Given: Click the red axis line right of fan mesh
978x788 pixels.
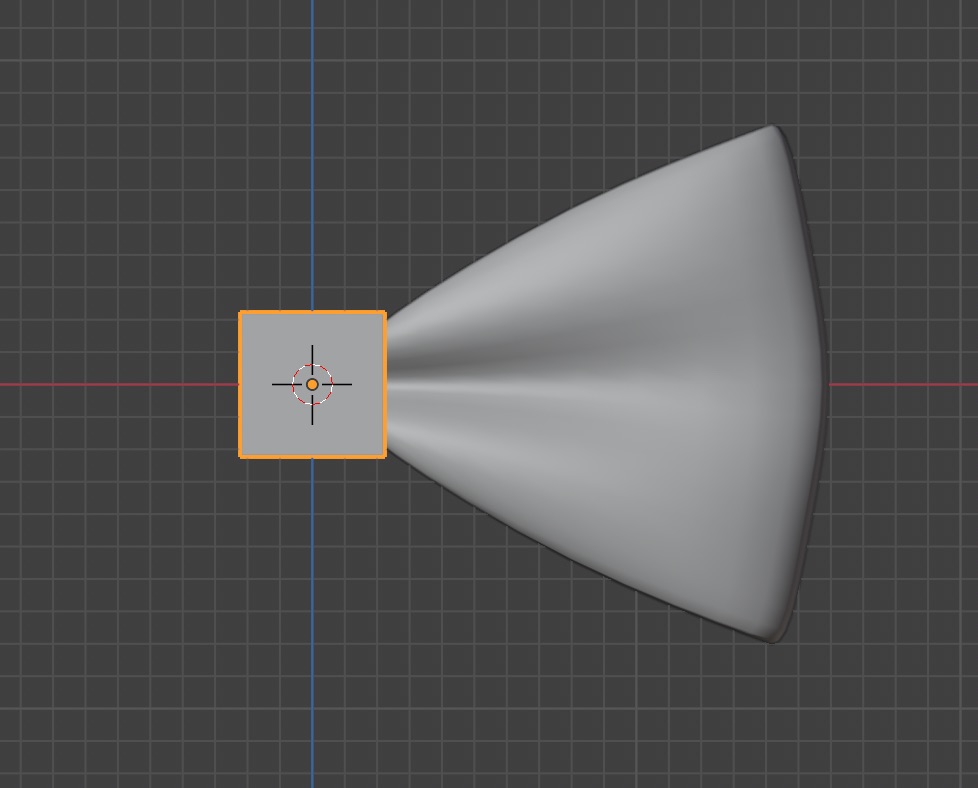Looking at the screenshot, I should [x=900, y=384].
